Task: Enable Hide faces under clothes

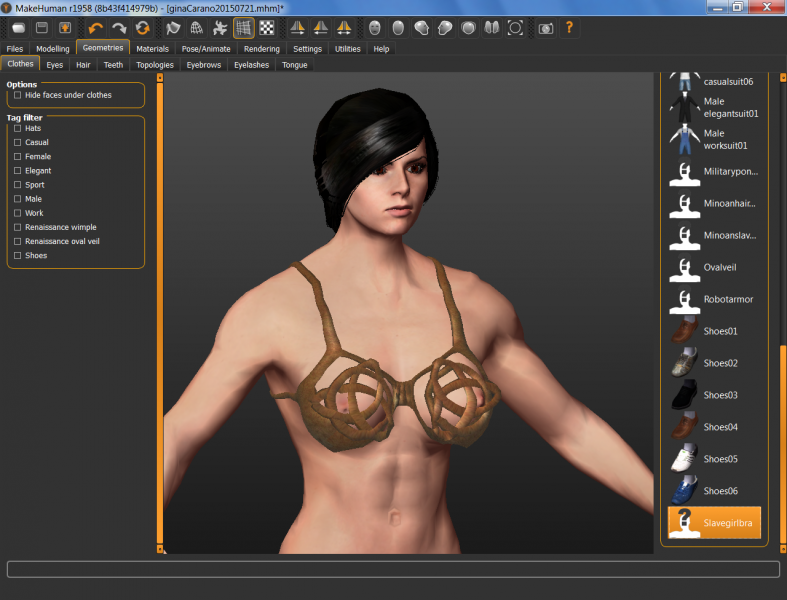Action: pos(18,95)
